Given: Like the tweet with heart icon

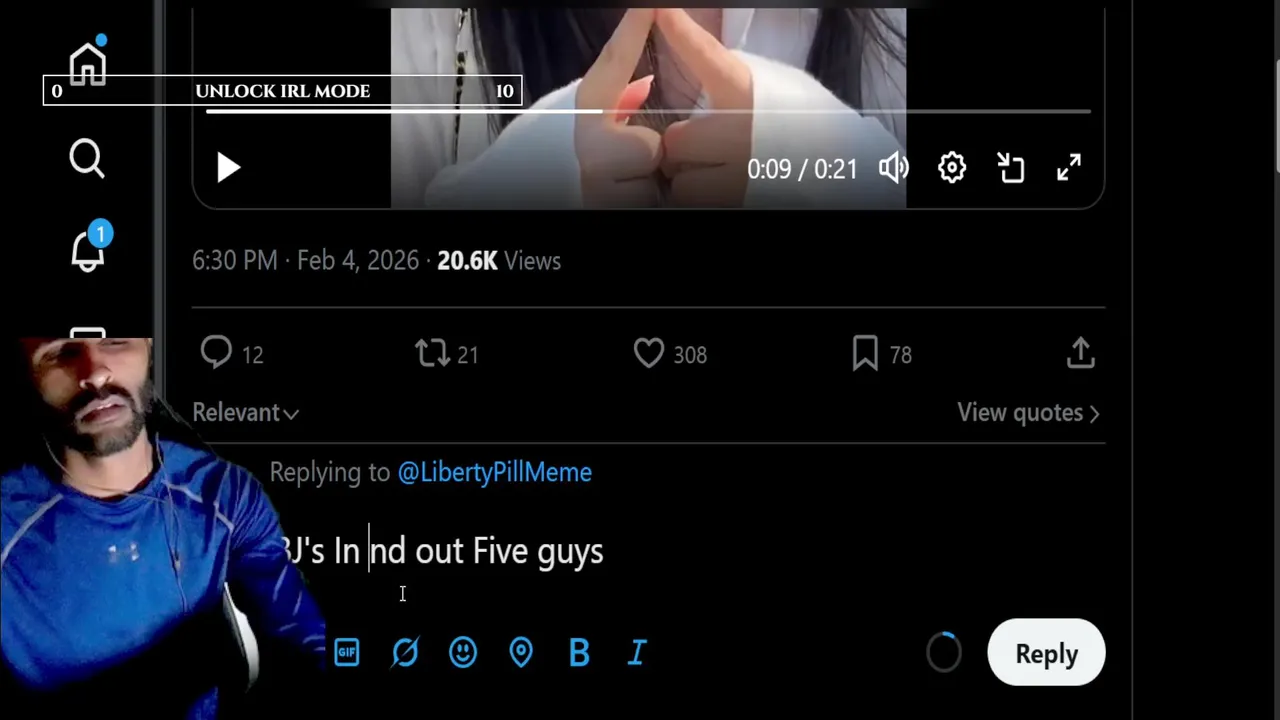Looking at the screenshot, I should (649, 353).
